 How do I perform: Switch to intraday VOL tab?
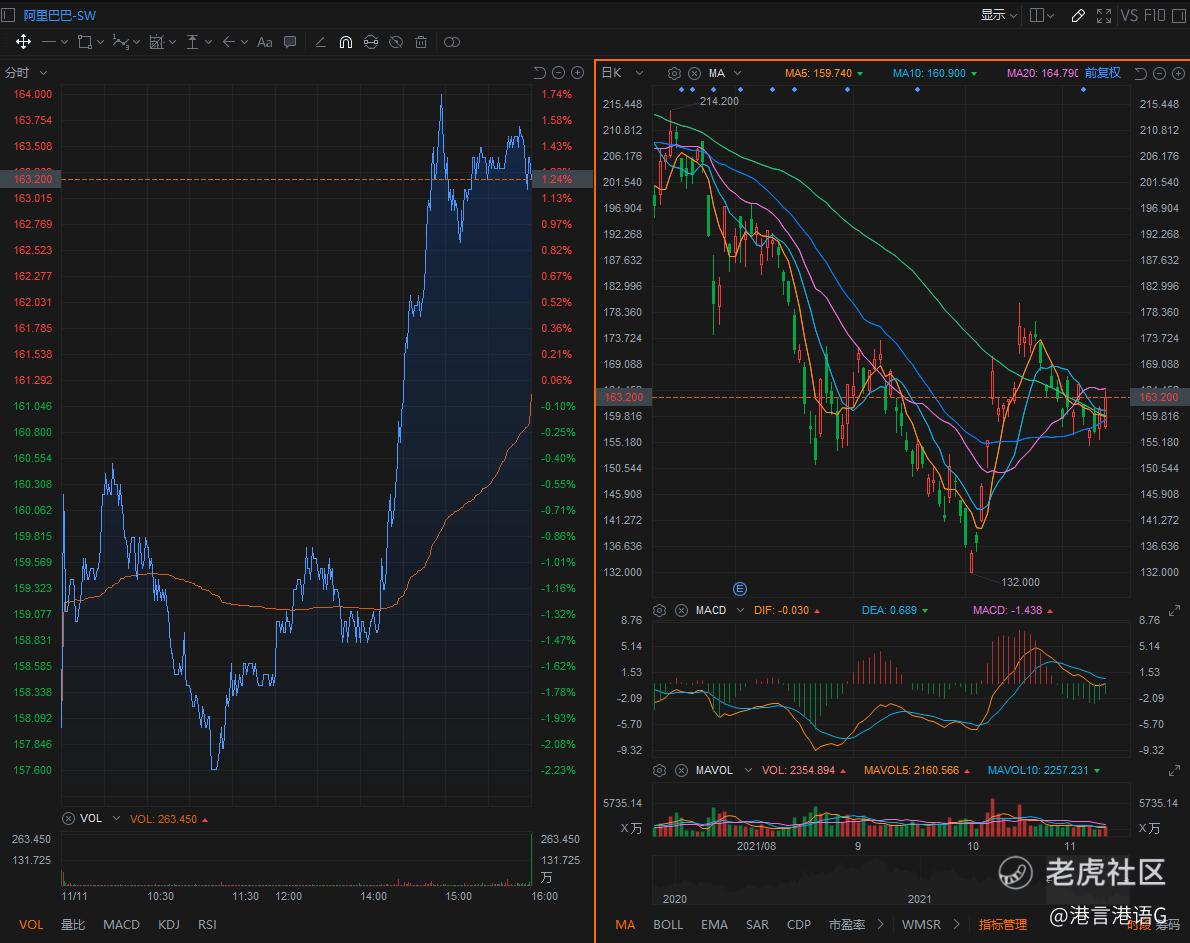pos(31,925)
